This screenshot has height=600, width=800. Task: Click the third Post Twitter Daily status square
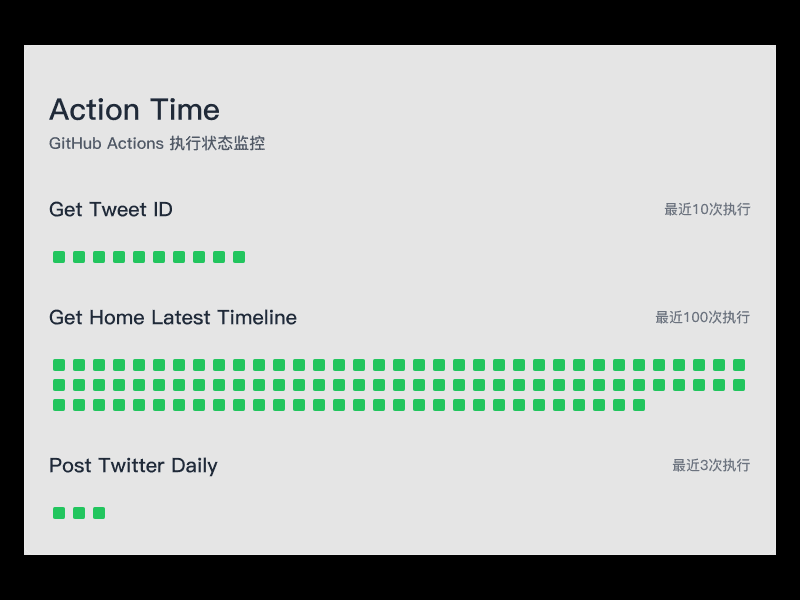(x=99, y=513)
